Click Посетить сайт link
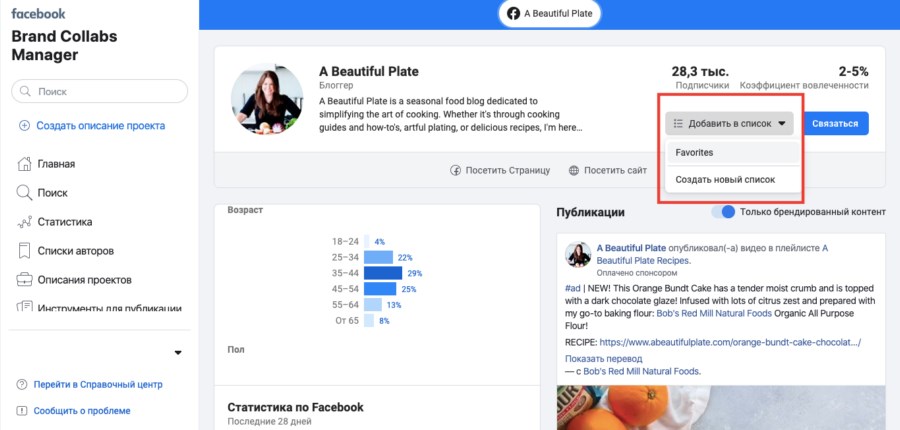Viewport: 900px width, 430px height. point(615,171)
